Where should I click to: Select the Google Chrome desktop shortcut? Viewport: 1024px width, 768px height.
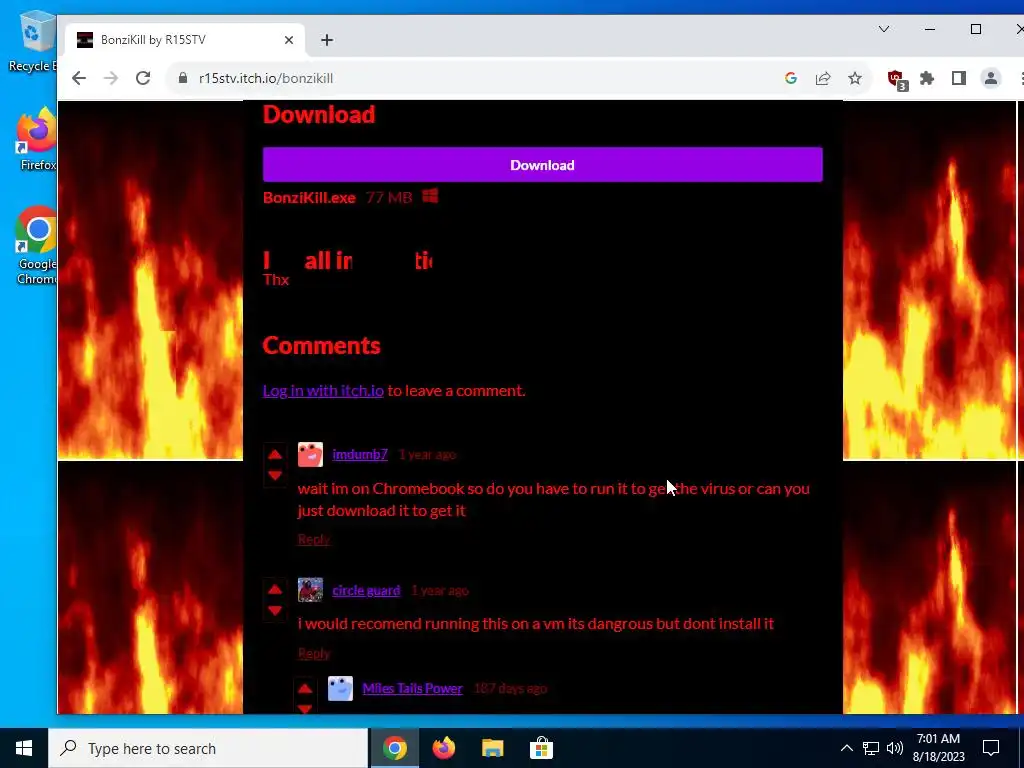click(37, 245)
